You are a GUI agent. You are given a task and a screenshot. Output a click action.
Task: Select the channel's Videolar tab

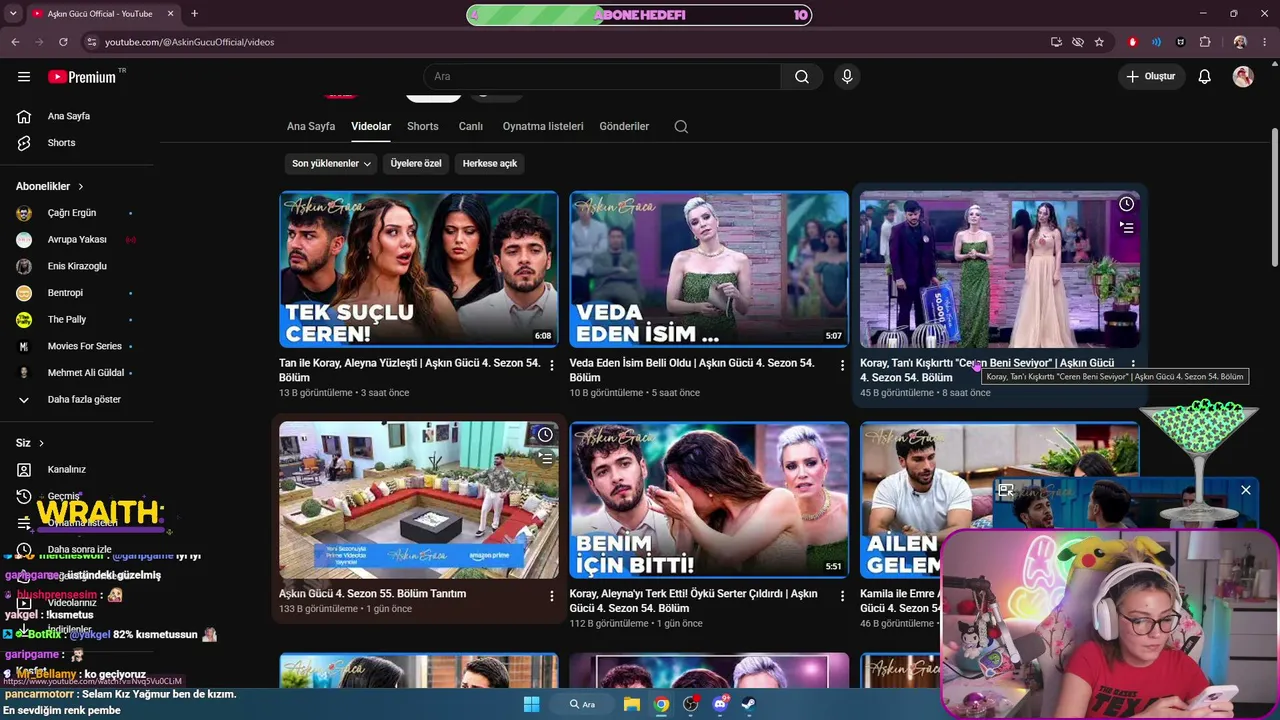[371, 127]
